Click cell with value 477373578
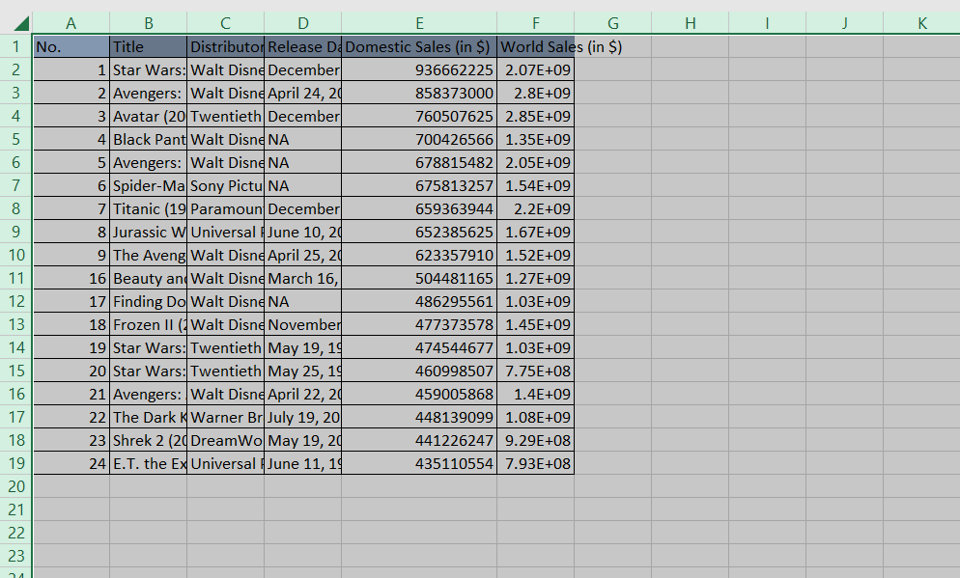This screenshot has height=578, width=960. coord(419,325)
